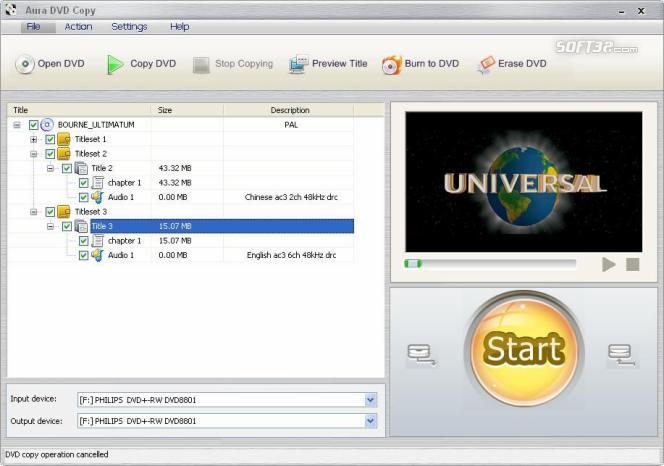Select the highlighted Title 3 row
Viewport: 664px width, 466px height.
point(222,226)
